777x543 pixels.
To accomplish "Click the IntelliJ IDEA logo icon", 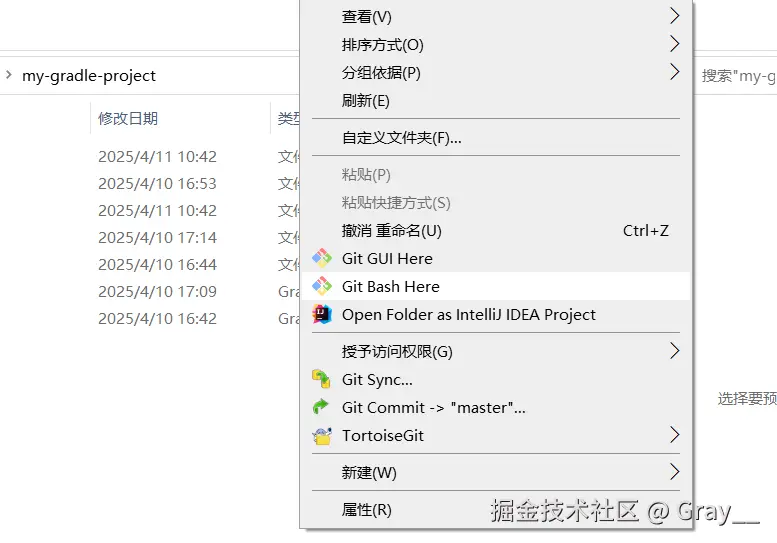I will (x=322, y=314).
